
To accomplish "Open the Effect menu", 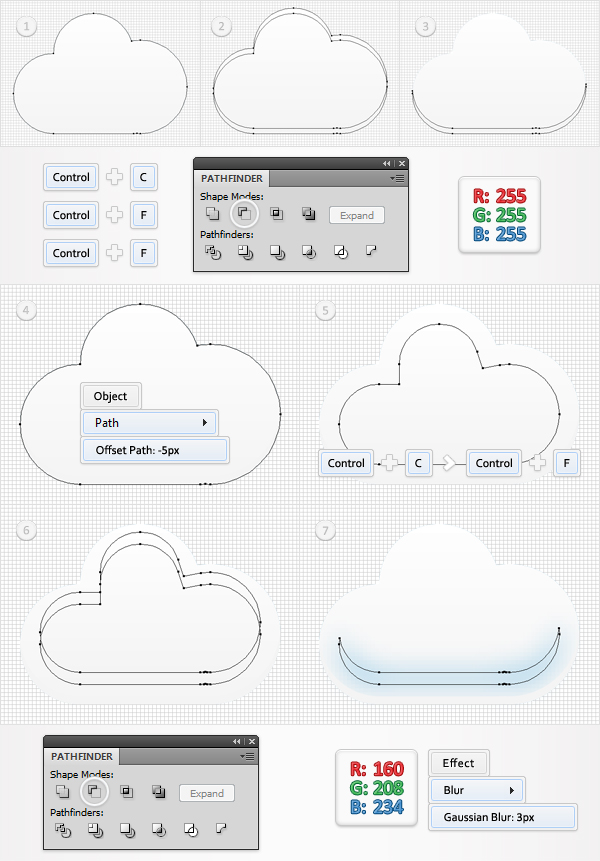I will pyautogui.click(x=458, y=763).
